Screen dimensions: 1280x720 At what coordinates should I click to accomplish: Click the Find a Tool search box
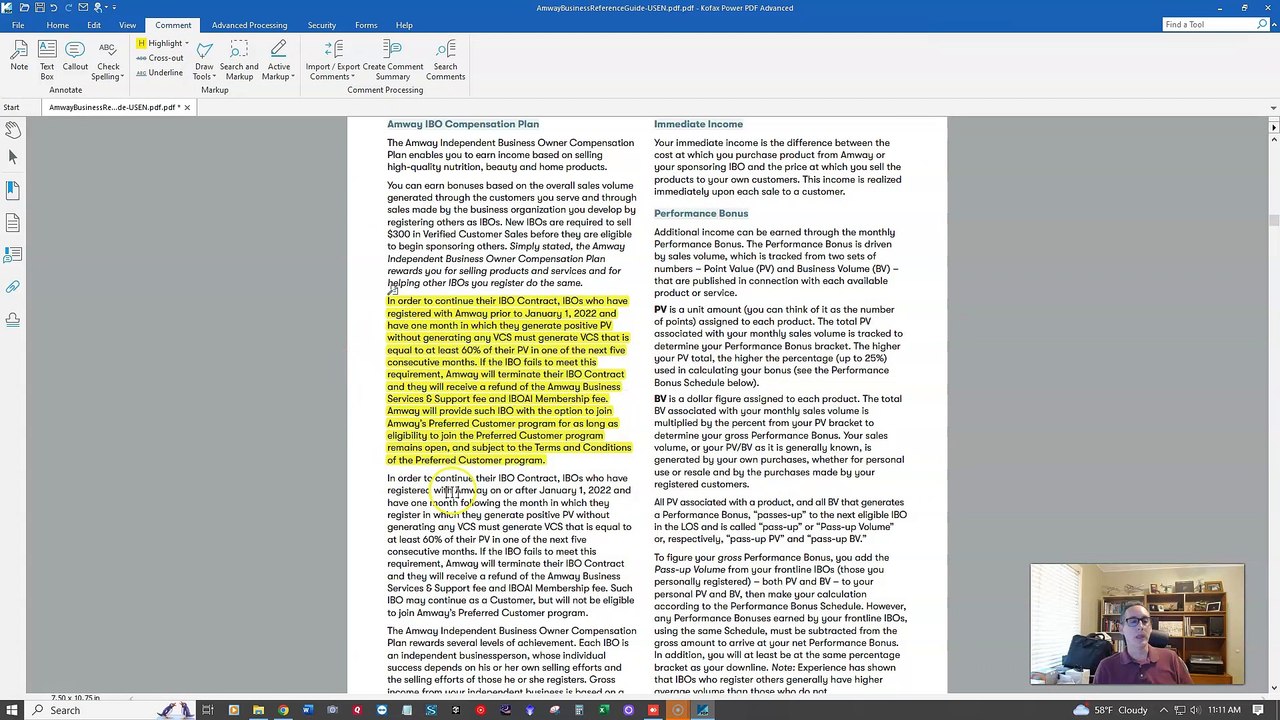[x=1217, y=24]
